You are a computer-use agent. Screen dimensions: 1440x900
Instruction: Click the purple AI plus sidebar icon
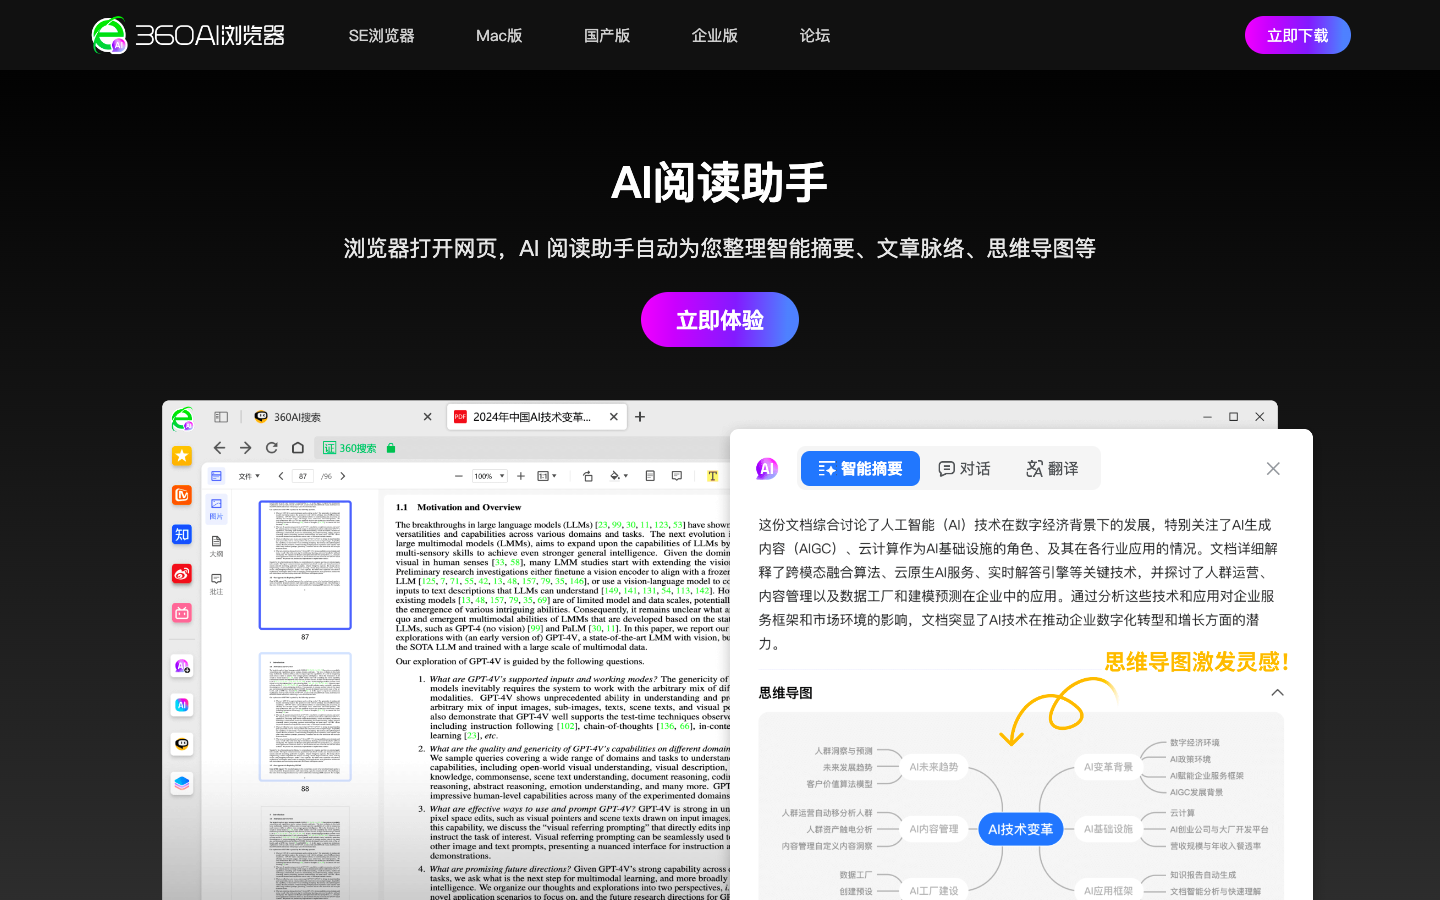click(182, 666)
